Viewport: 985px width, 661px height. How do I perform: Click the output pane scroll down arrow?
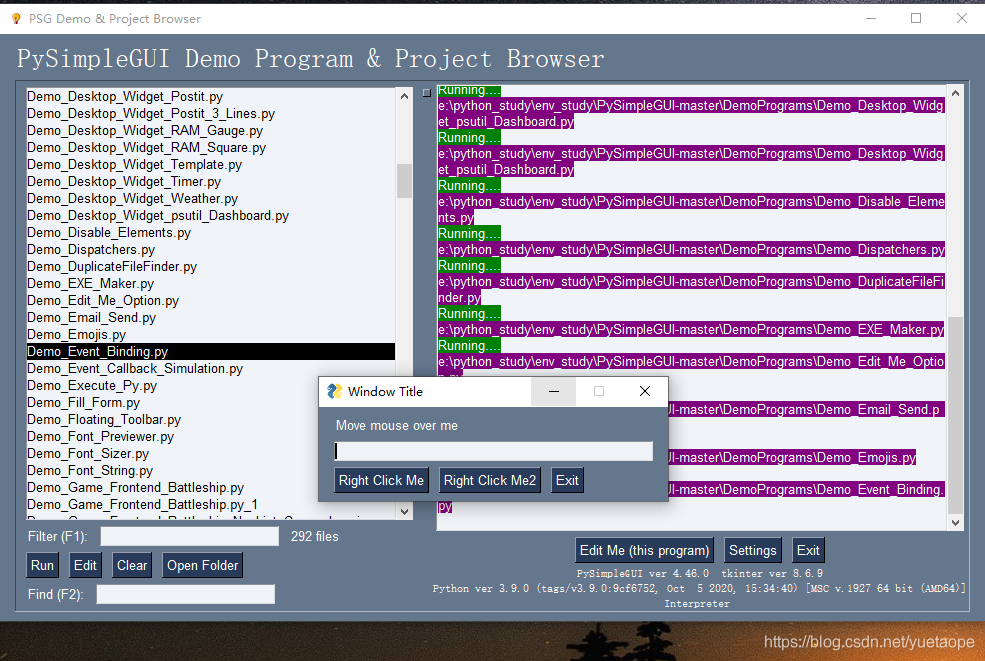[955, 522]
